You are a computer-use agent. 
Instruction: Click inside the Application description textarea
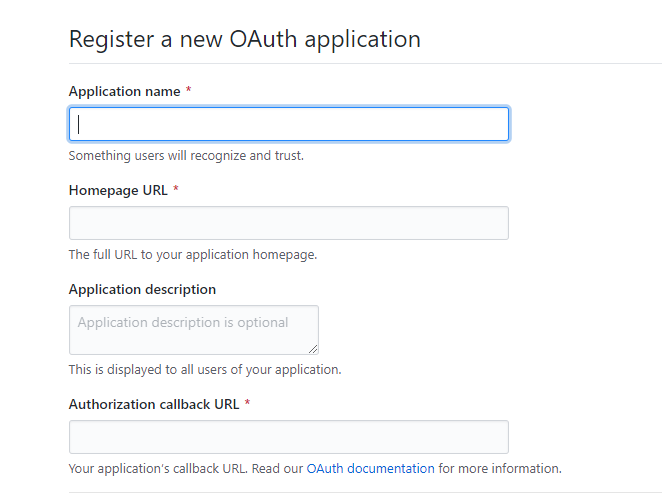(x=193, y=330)
